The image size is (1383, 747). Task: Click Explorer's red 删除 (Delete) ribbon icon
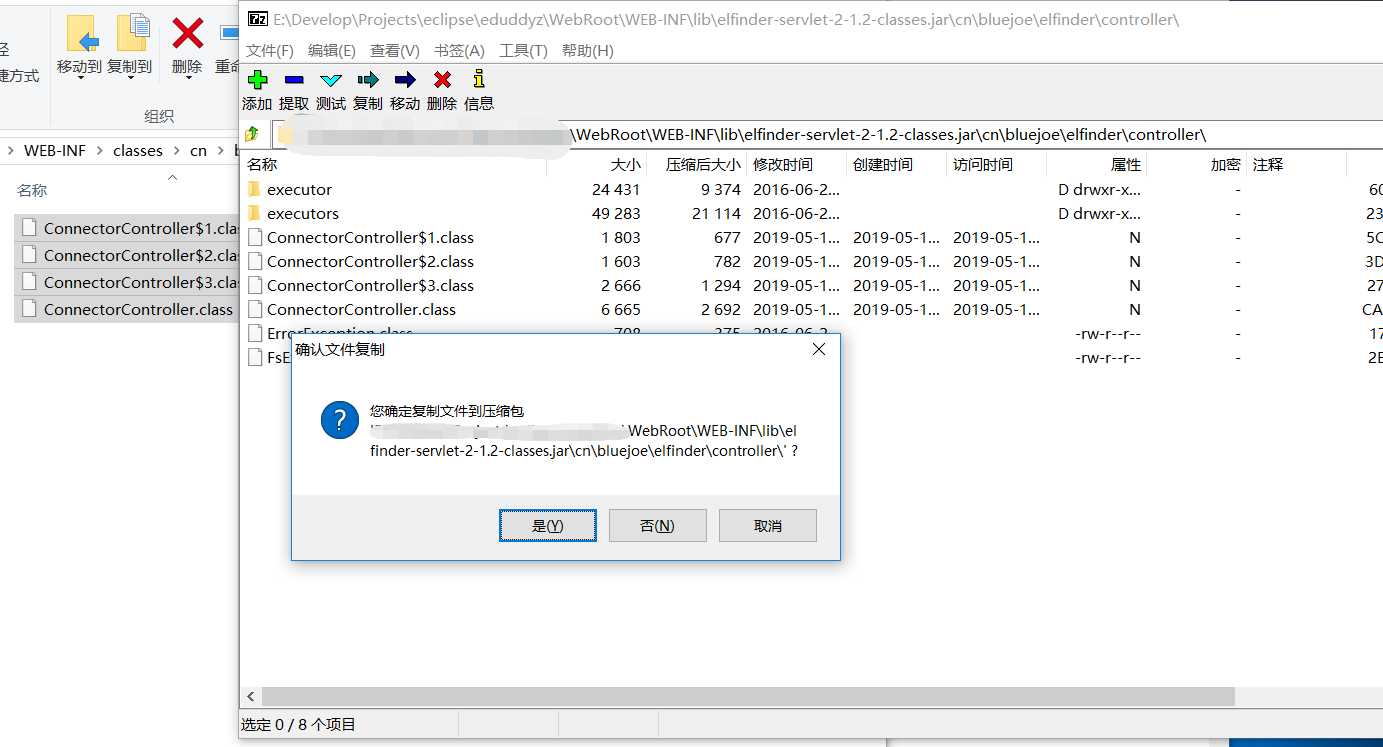click(187, 33)
